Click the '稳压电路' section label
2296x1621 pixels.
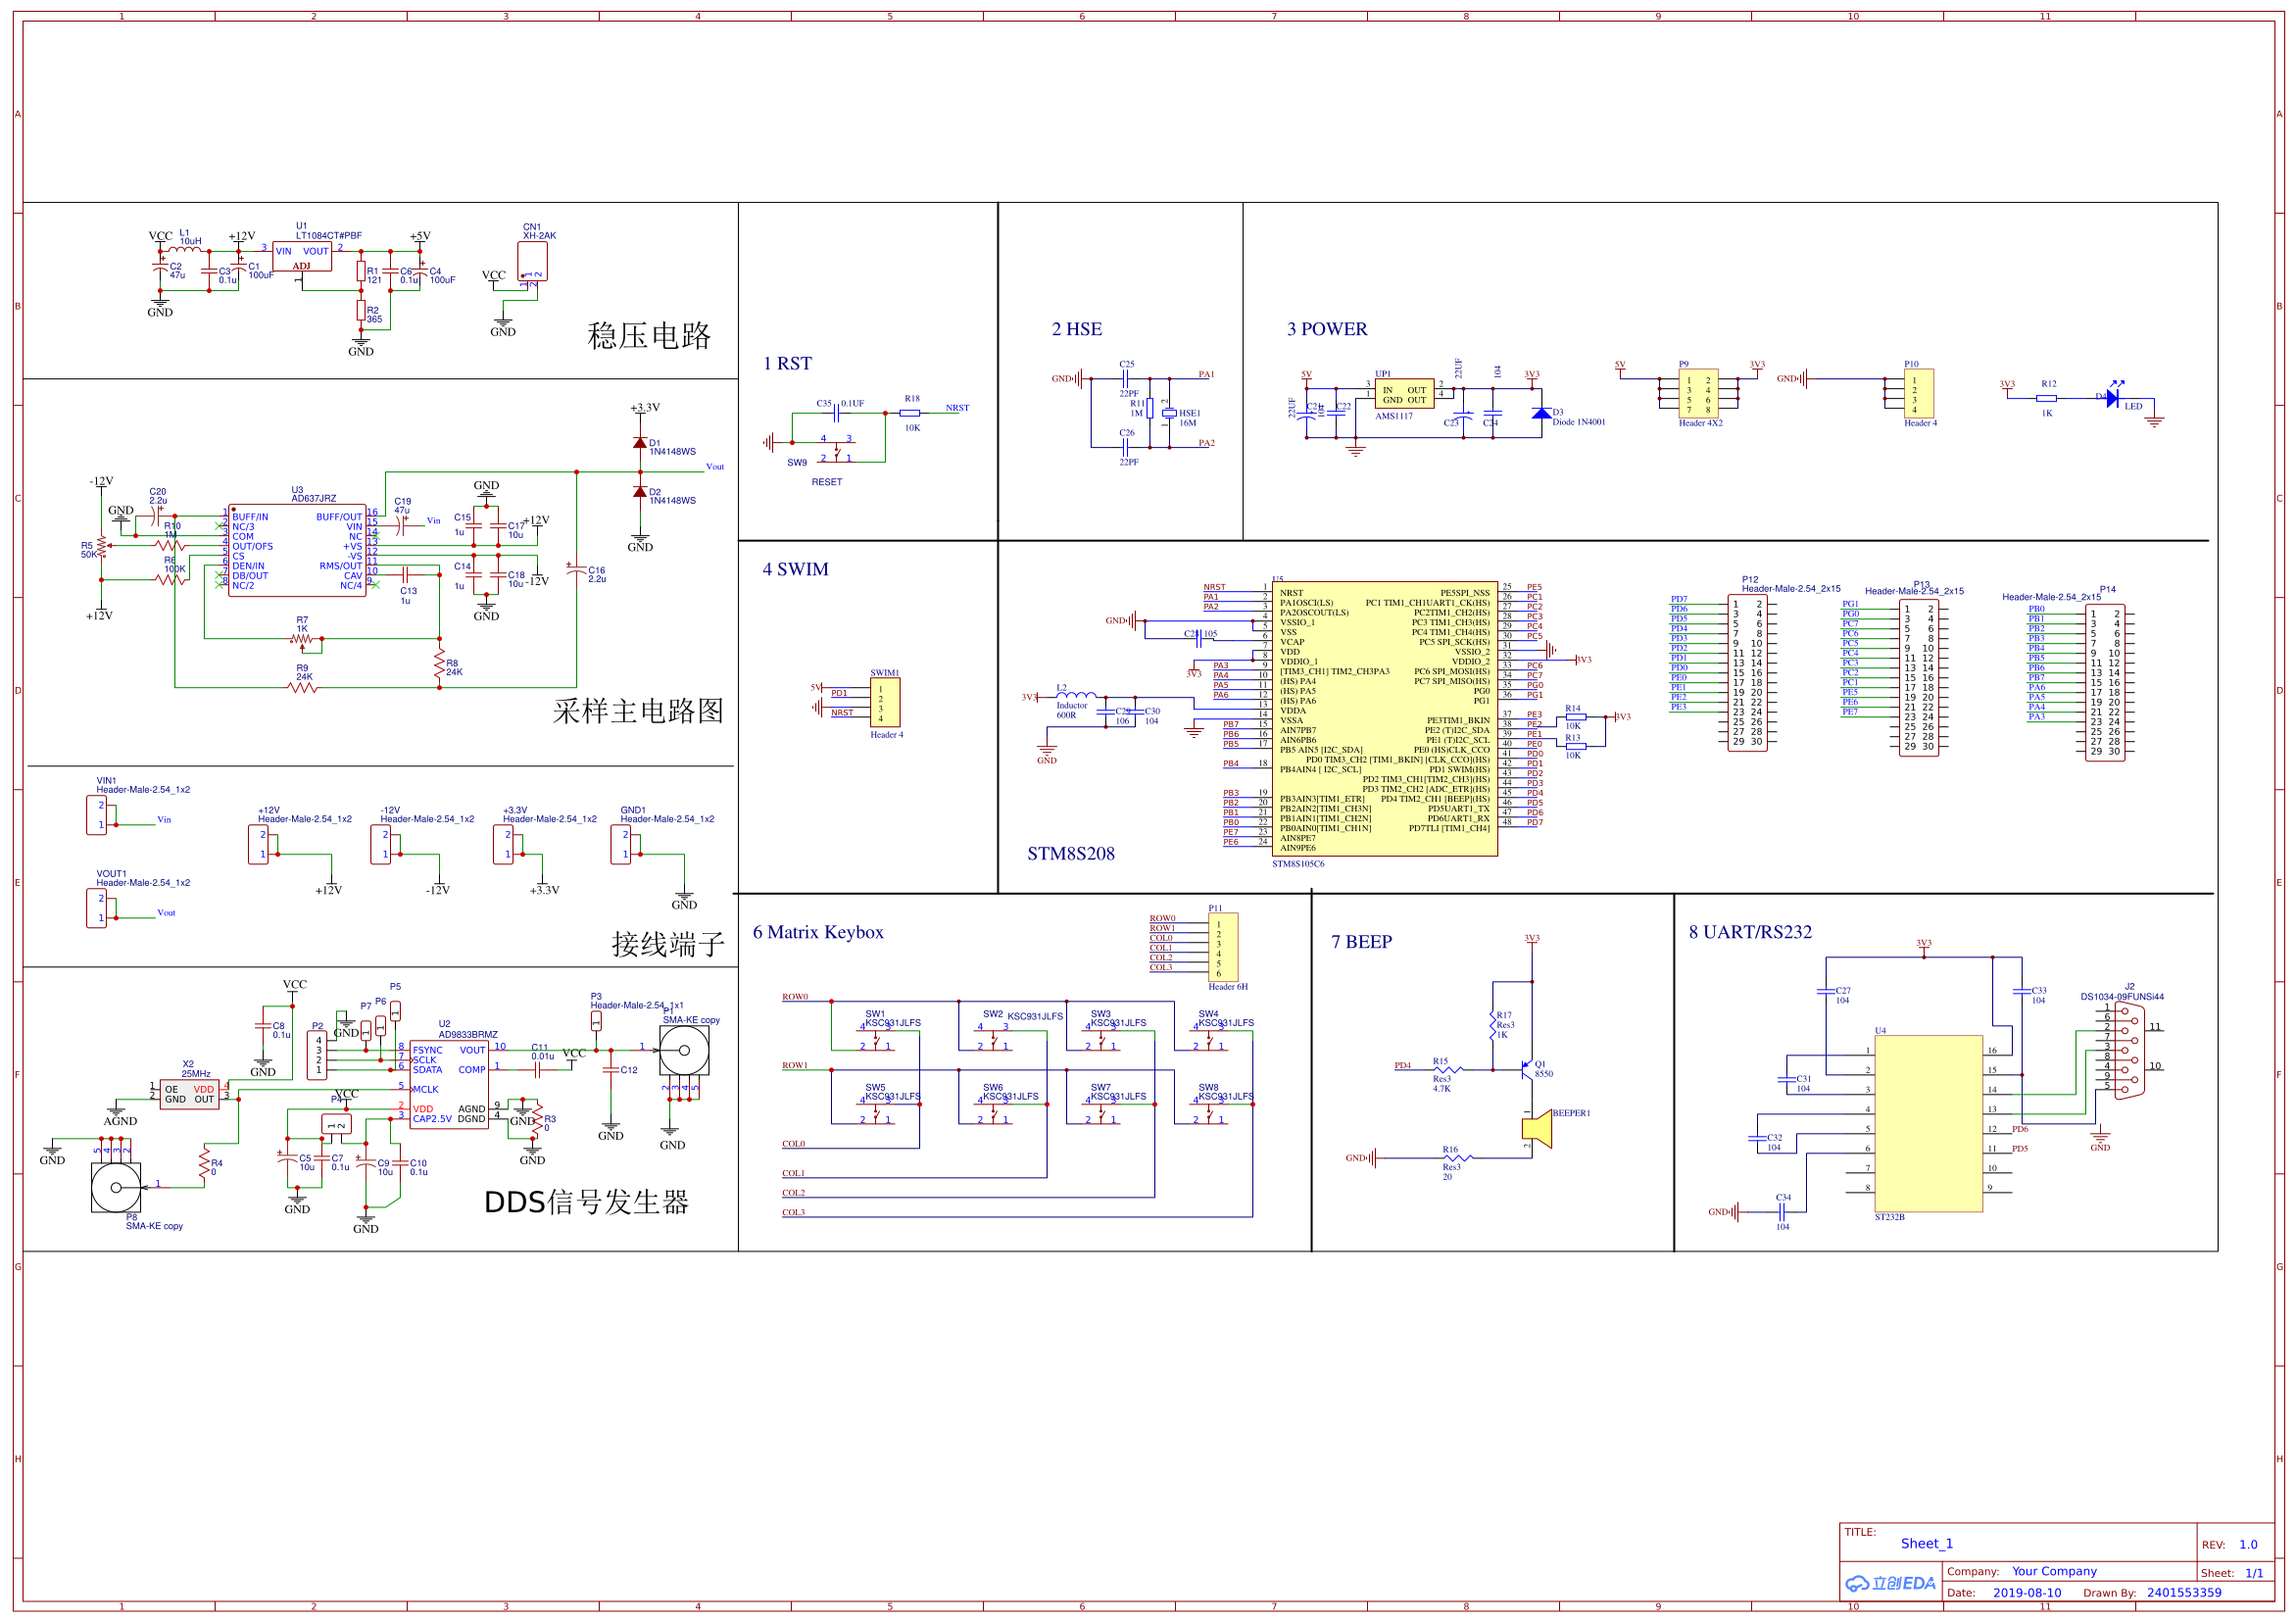point(649,336)
